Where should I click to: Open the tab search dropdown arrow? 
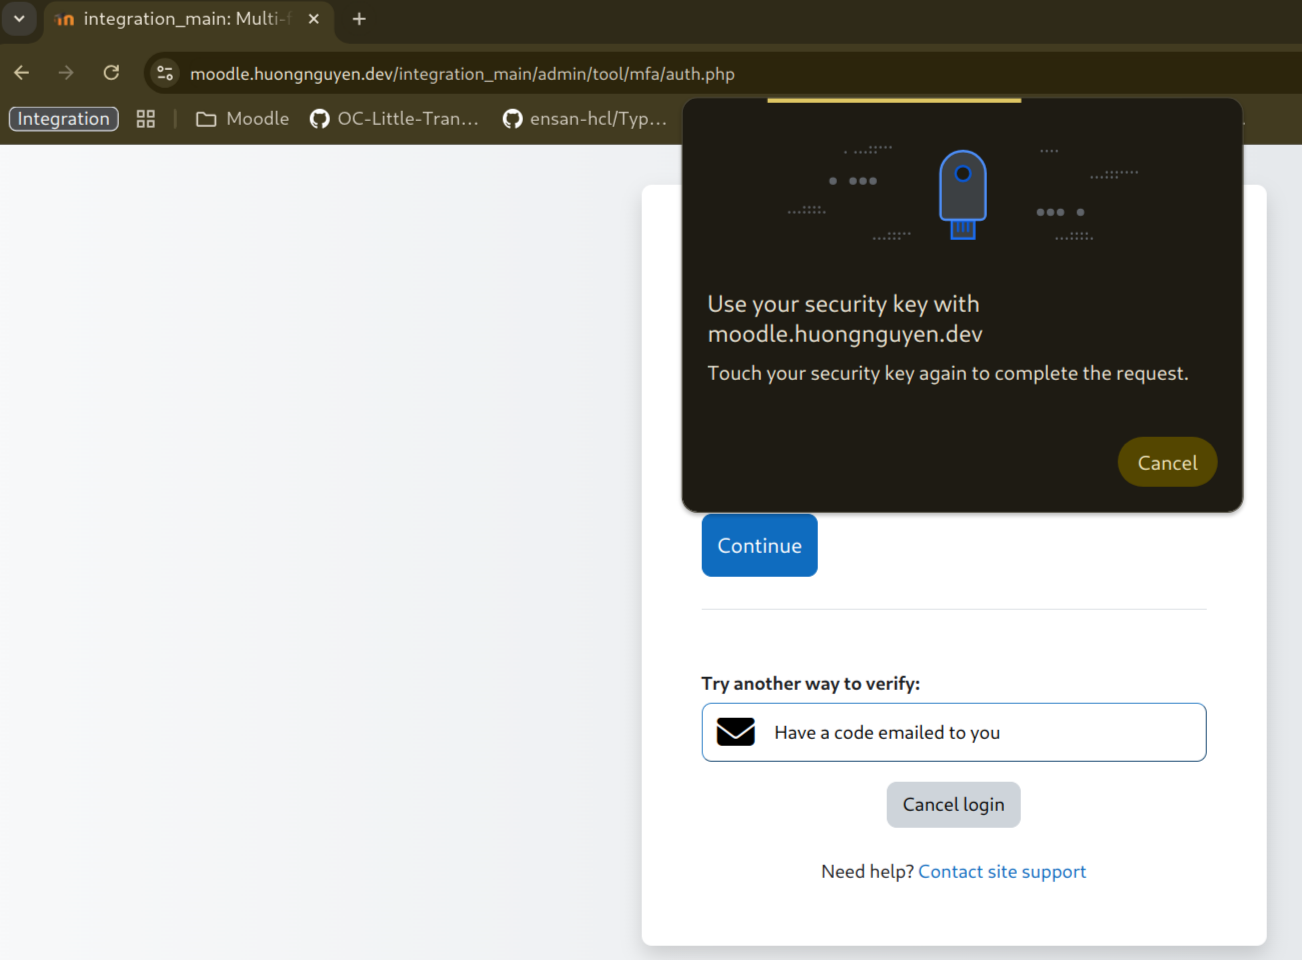click(x=19, y=19)
